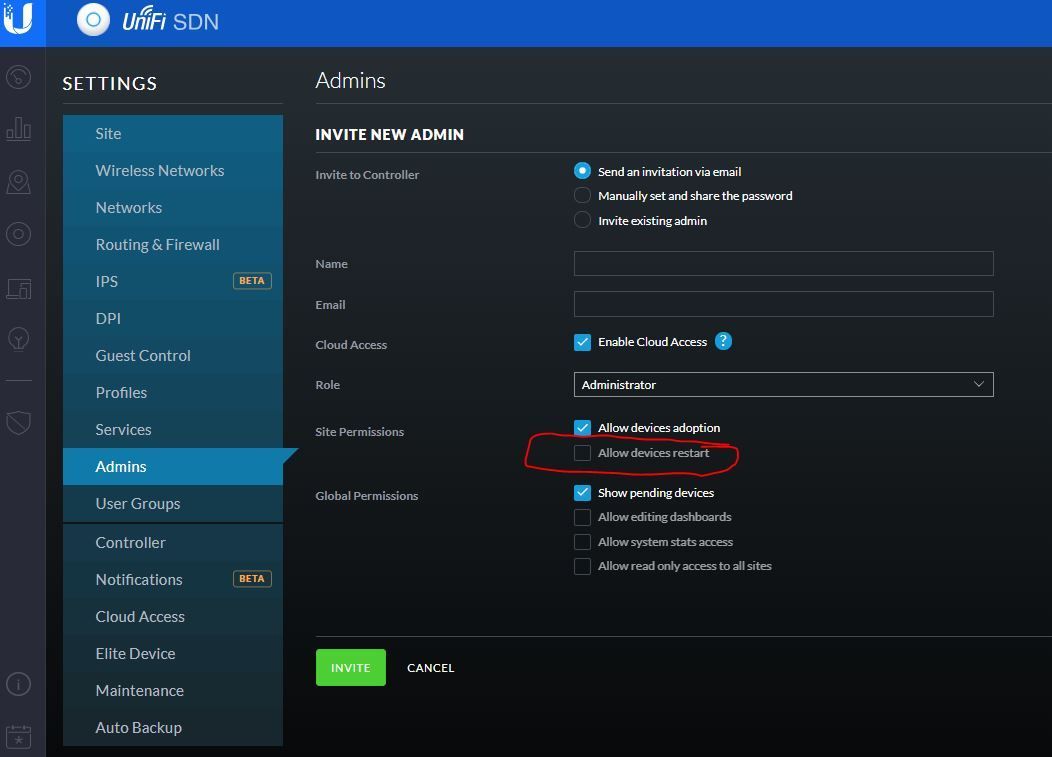
Task: Go to Routing & Firewall settings
Action: coord(157,245)
